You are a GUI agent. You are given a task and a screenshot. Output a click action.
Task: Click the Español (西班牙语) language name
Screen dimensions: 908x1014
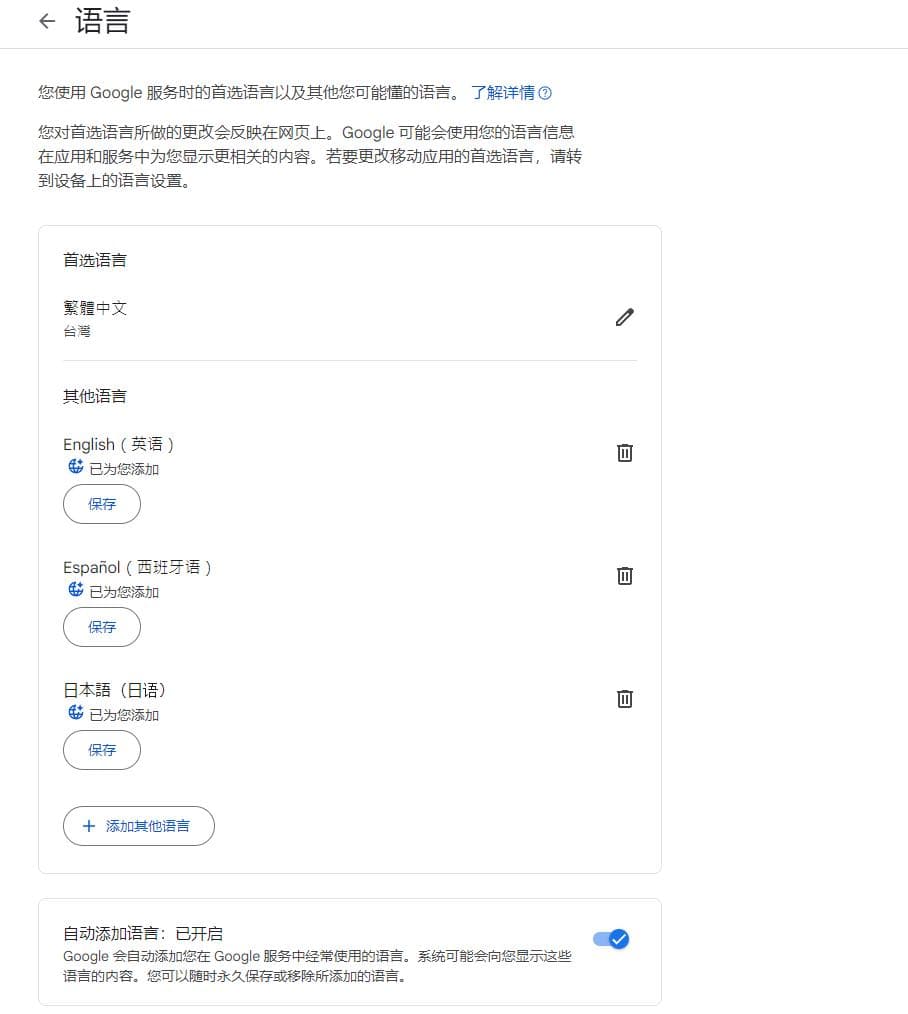coord(137,567)
